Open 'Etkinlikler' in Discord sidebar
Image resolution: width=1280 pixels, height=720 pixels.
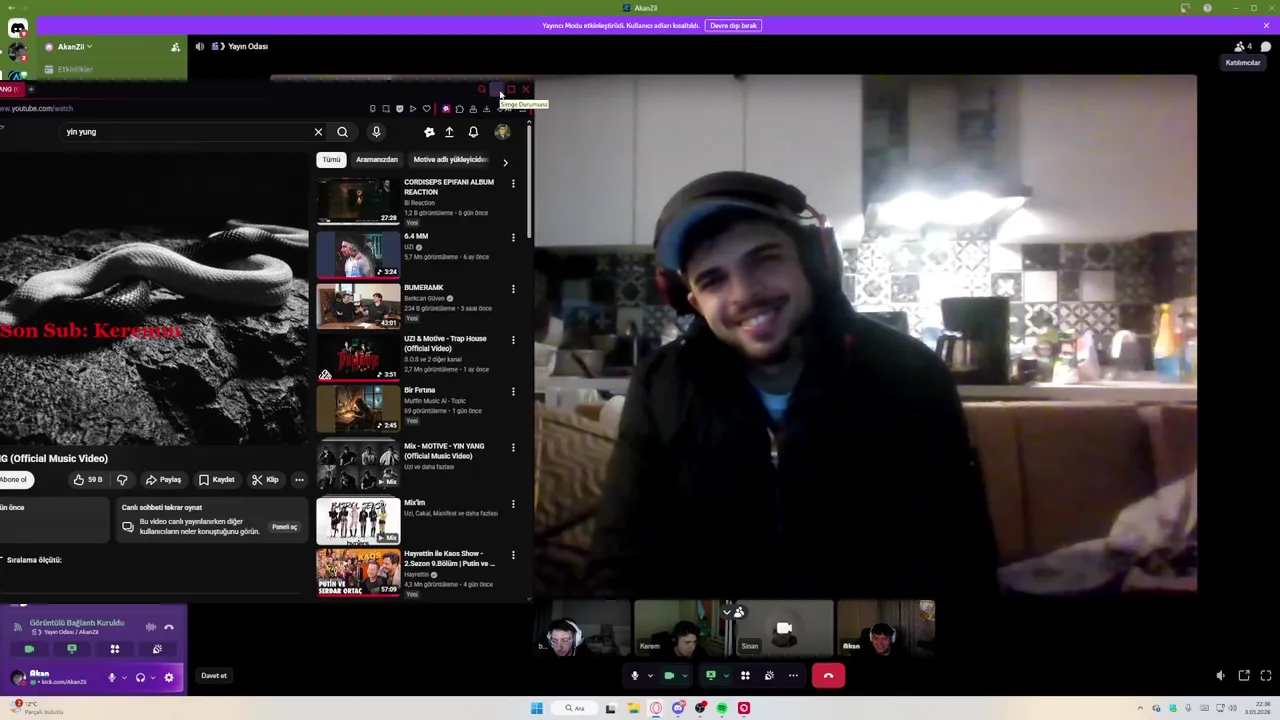coord(75,69)
